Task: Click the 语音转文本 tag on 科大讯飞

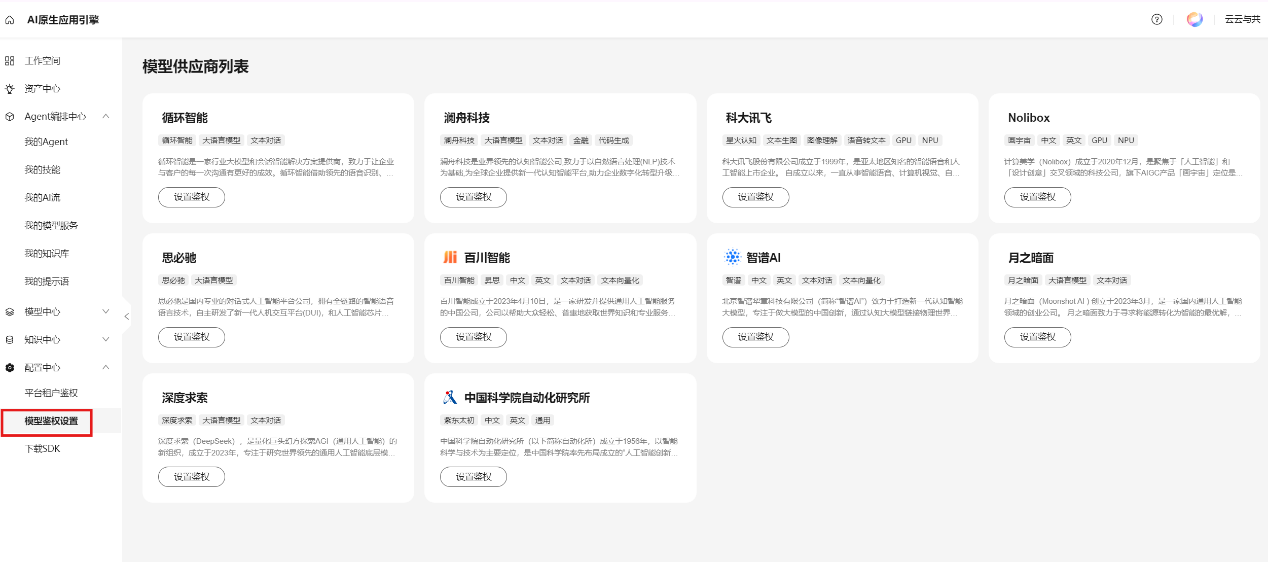Action: coord(867,140)
